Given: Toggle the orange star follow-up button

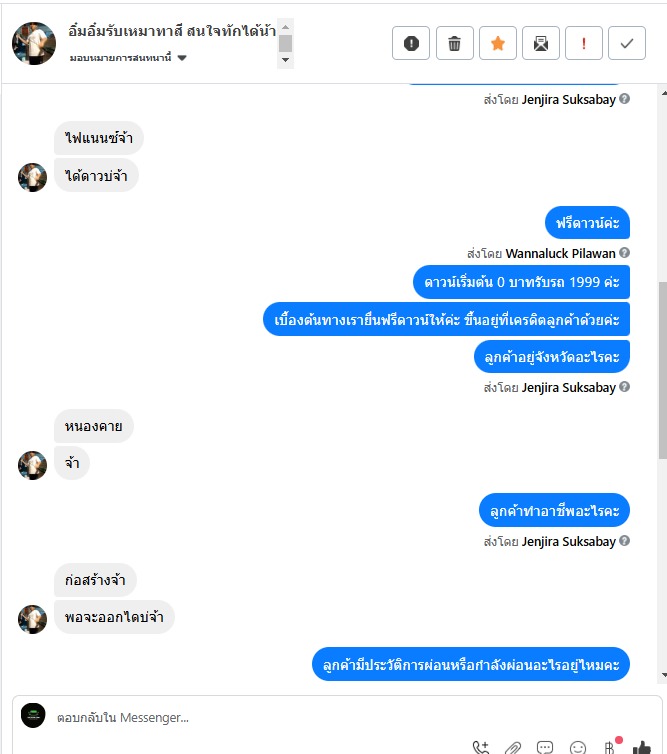Looking at the screenshot, I should point(498,43).
